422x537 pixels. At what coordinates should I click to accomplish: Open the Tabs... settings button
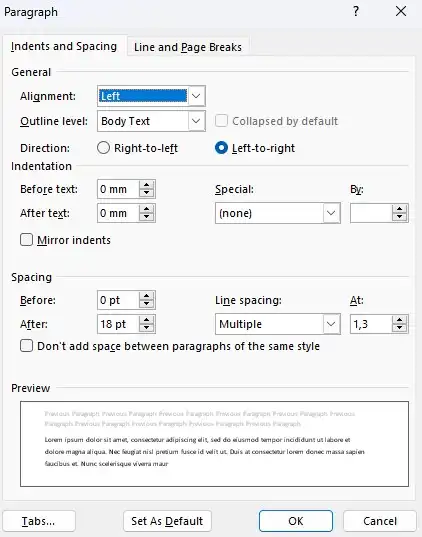click(x=39, y=521)
